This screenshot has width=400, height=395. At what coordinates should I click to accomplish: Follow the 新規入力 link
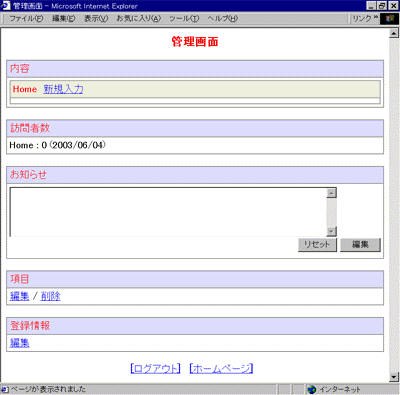click(63, 89)
